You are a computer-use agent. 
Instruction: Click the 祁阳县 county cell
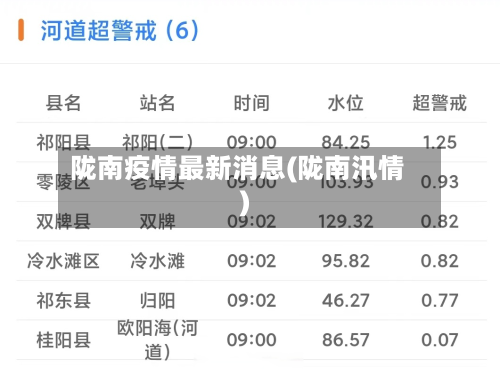(63, 142)
